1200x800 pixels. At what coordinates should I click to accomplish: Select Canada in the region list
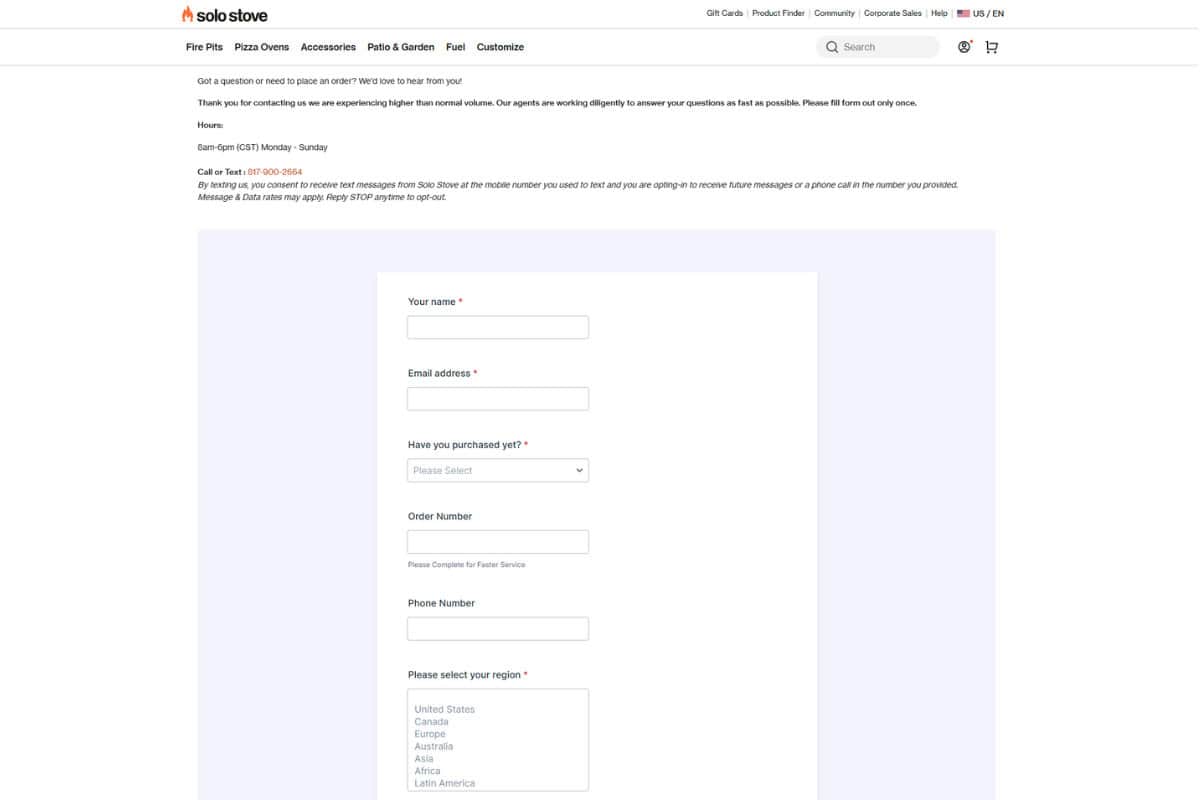[430, 721]
